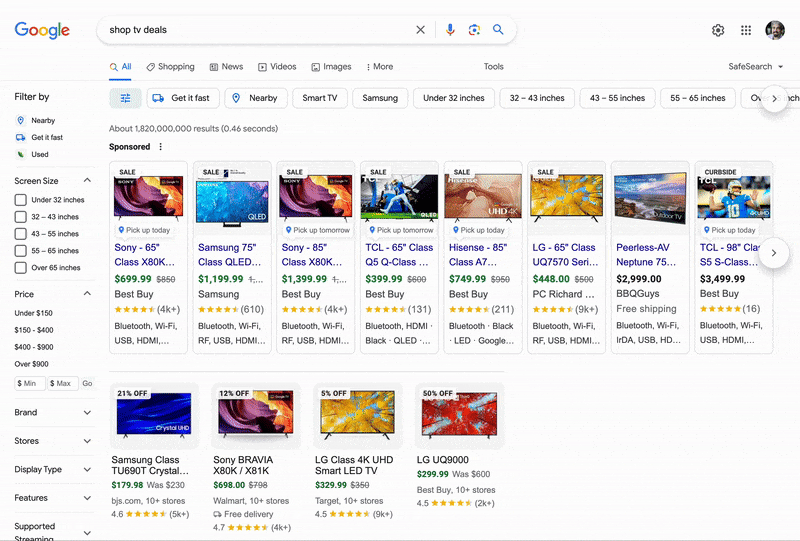Tick the 43 – 55 inches checkbox
The image size is (800, 541).
[x=20, y=234]
